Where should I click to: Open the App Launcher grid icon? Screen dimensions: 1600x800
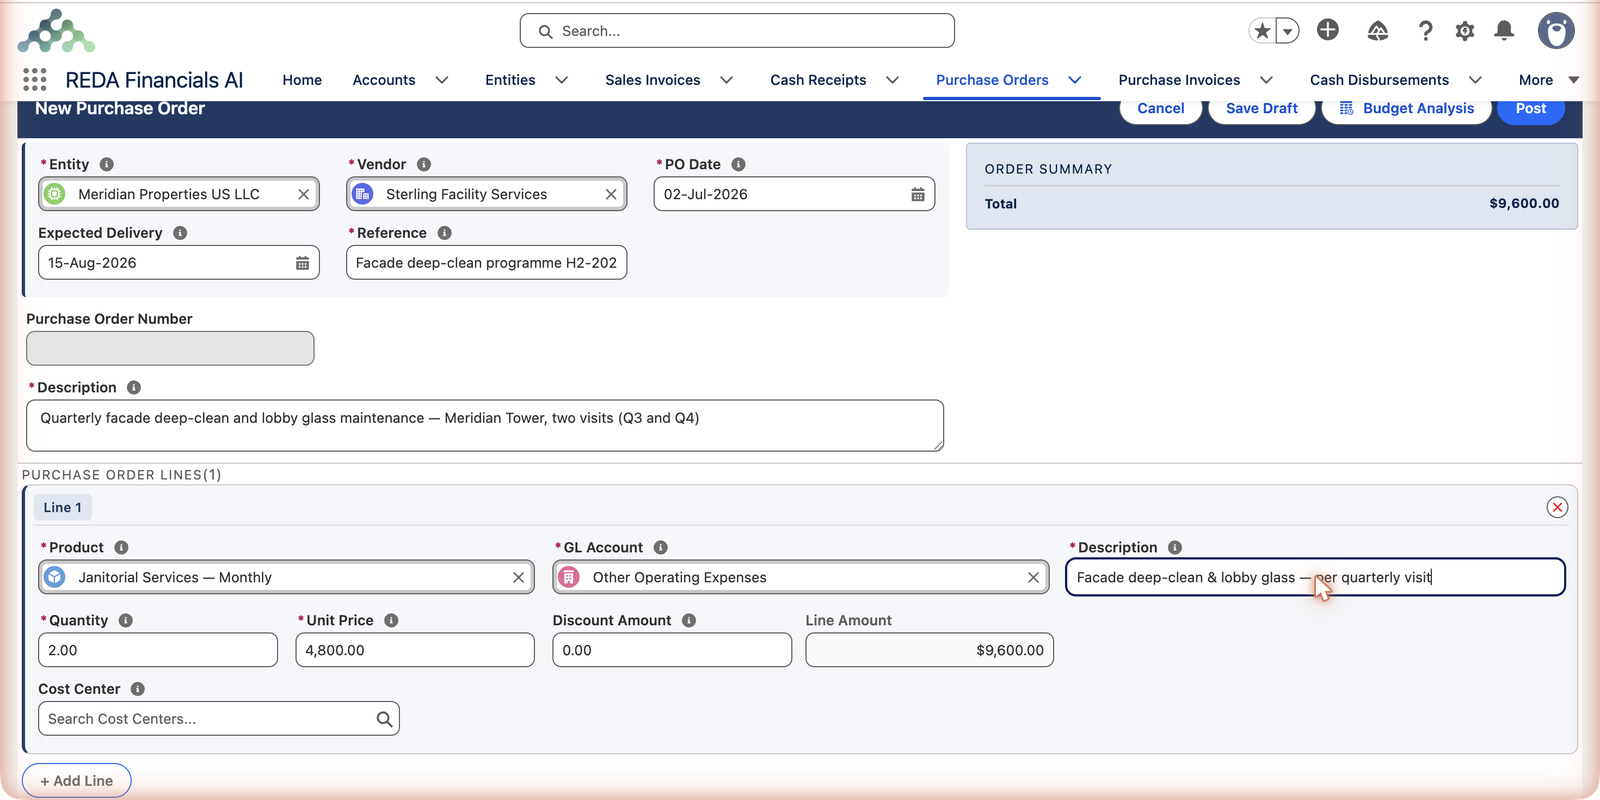coord(35,80)
